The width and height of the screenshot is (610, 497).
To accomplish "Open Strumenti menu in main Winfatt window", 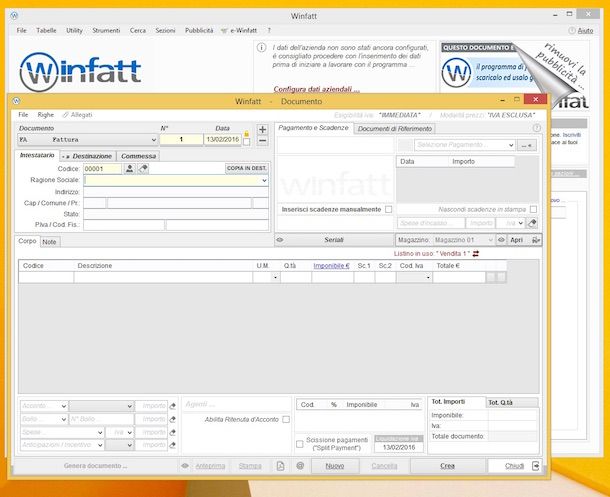I will pos(106,30).
